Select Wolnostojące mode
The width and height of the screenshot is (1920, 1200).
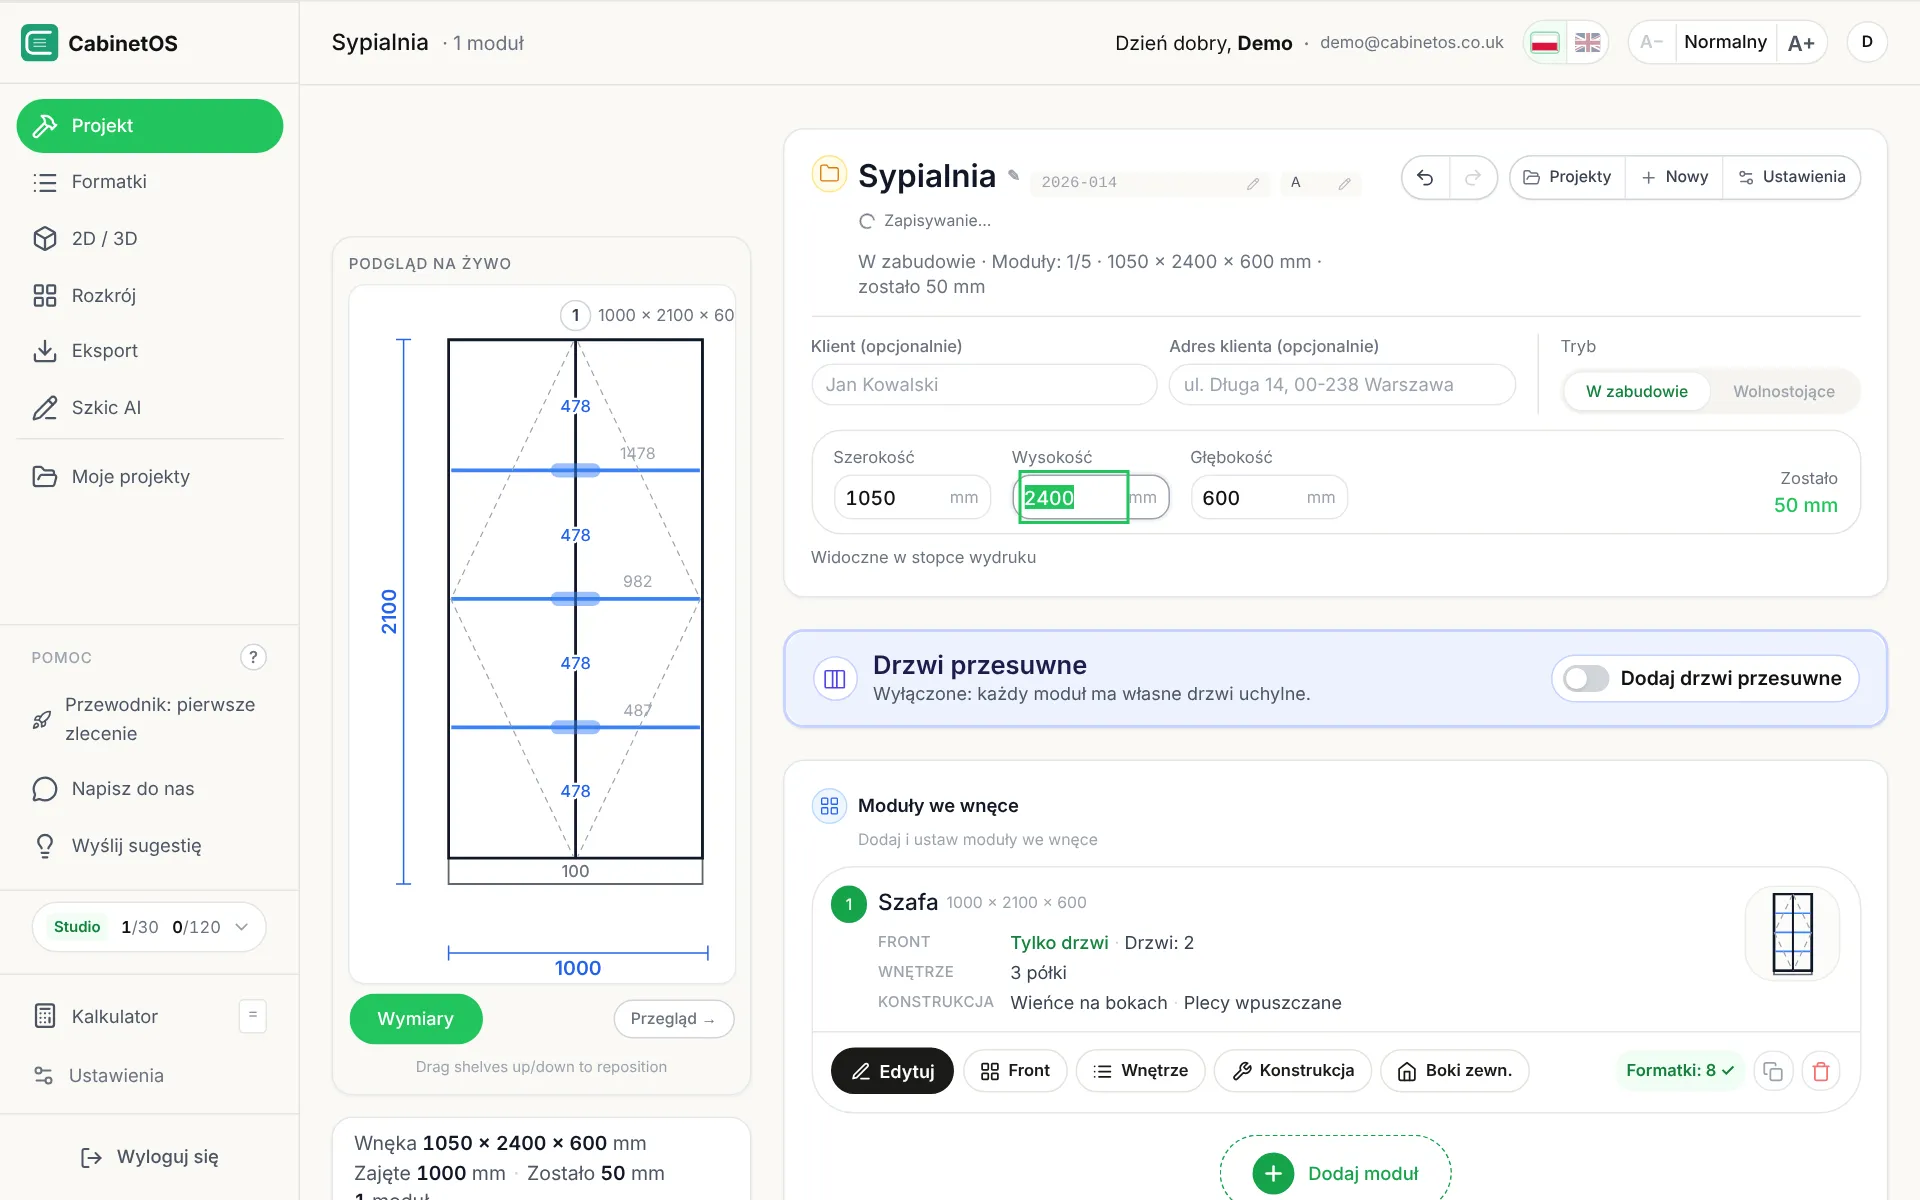[1784, 391]
